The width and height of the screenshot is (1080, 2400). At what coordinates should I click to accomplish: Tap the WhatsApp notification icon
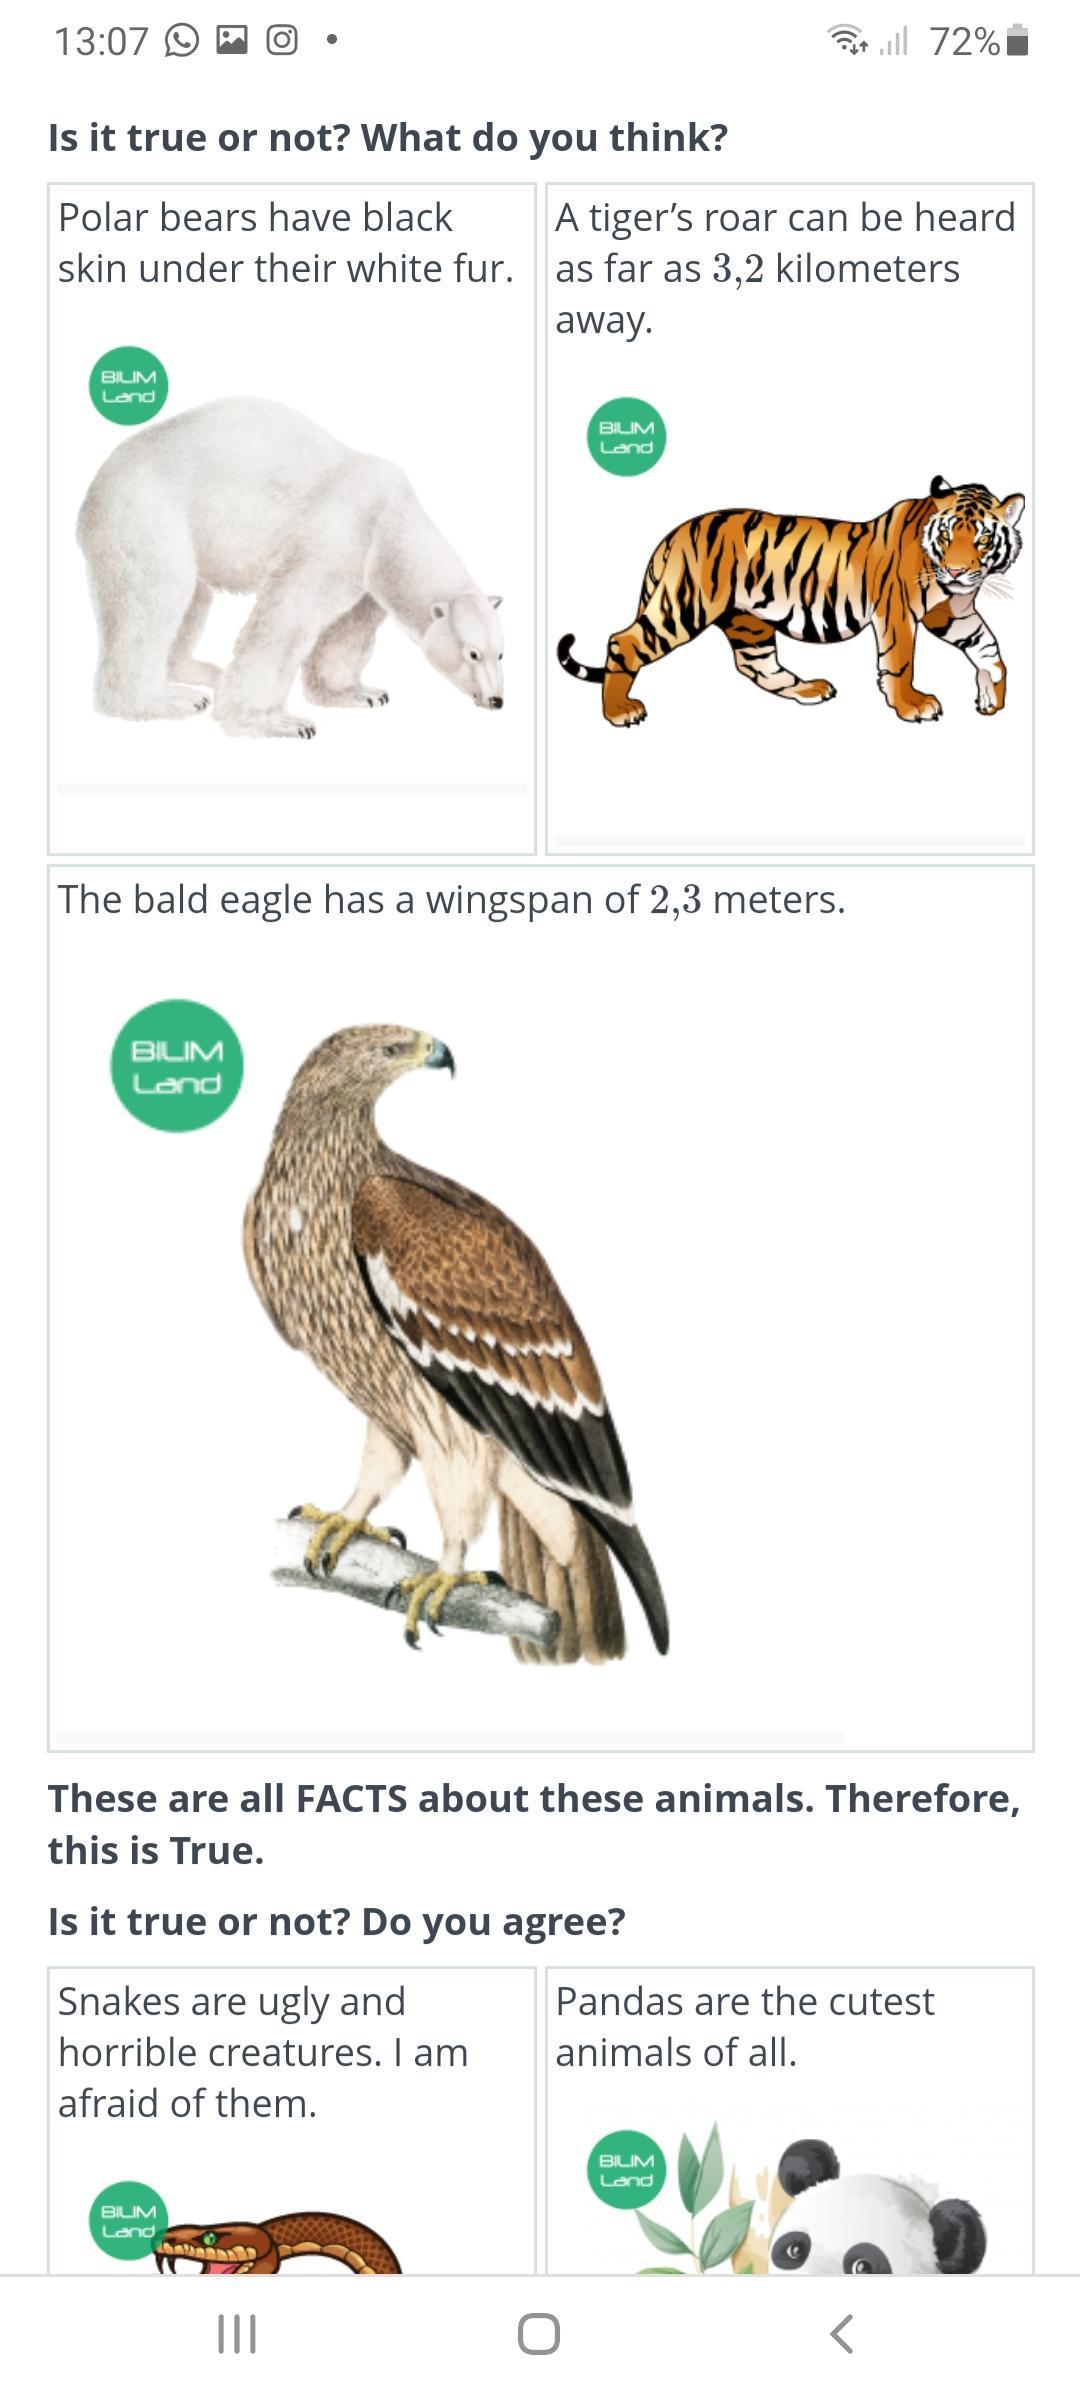pos(181,41)
